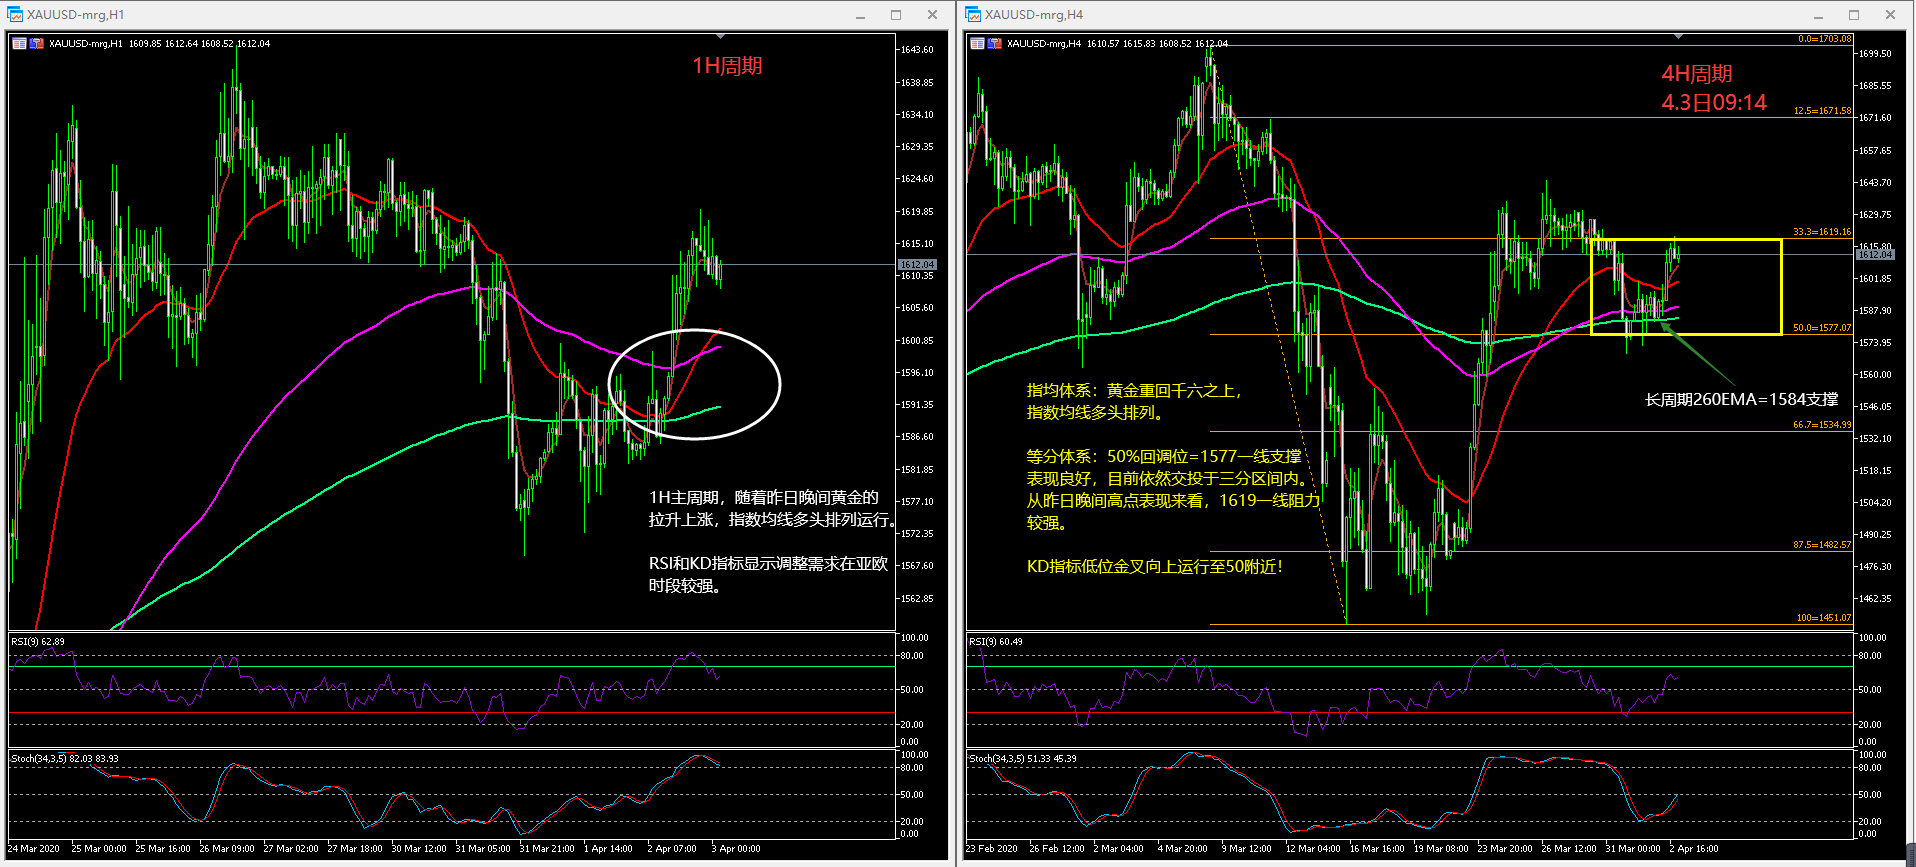Click the Fibonacci '87.5=1482.57' level label
The height and width of the screenshot is (867, 1916).
[x=1822, y=545]
